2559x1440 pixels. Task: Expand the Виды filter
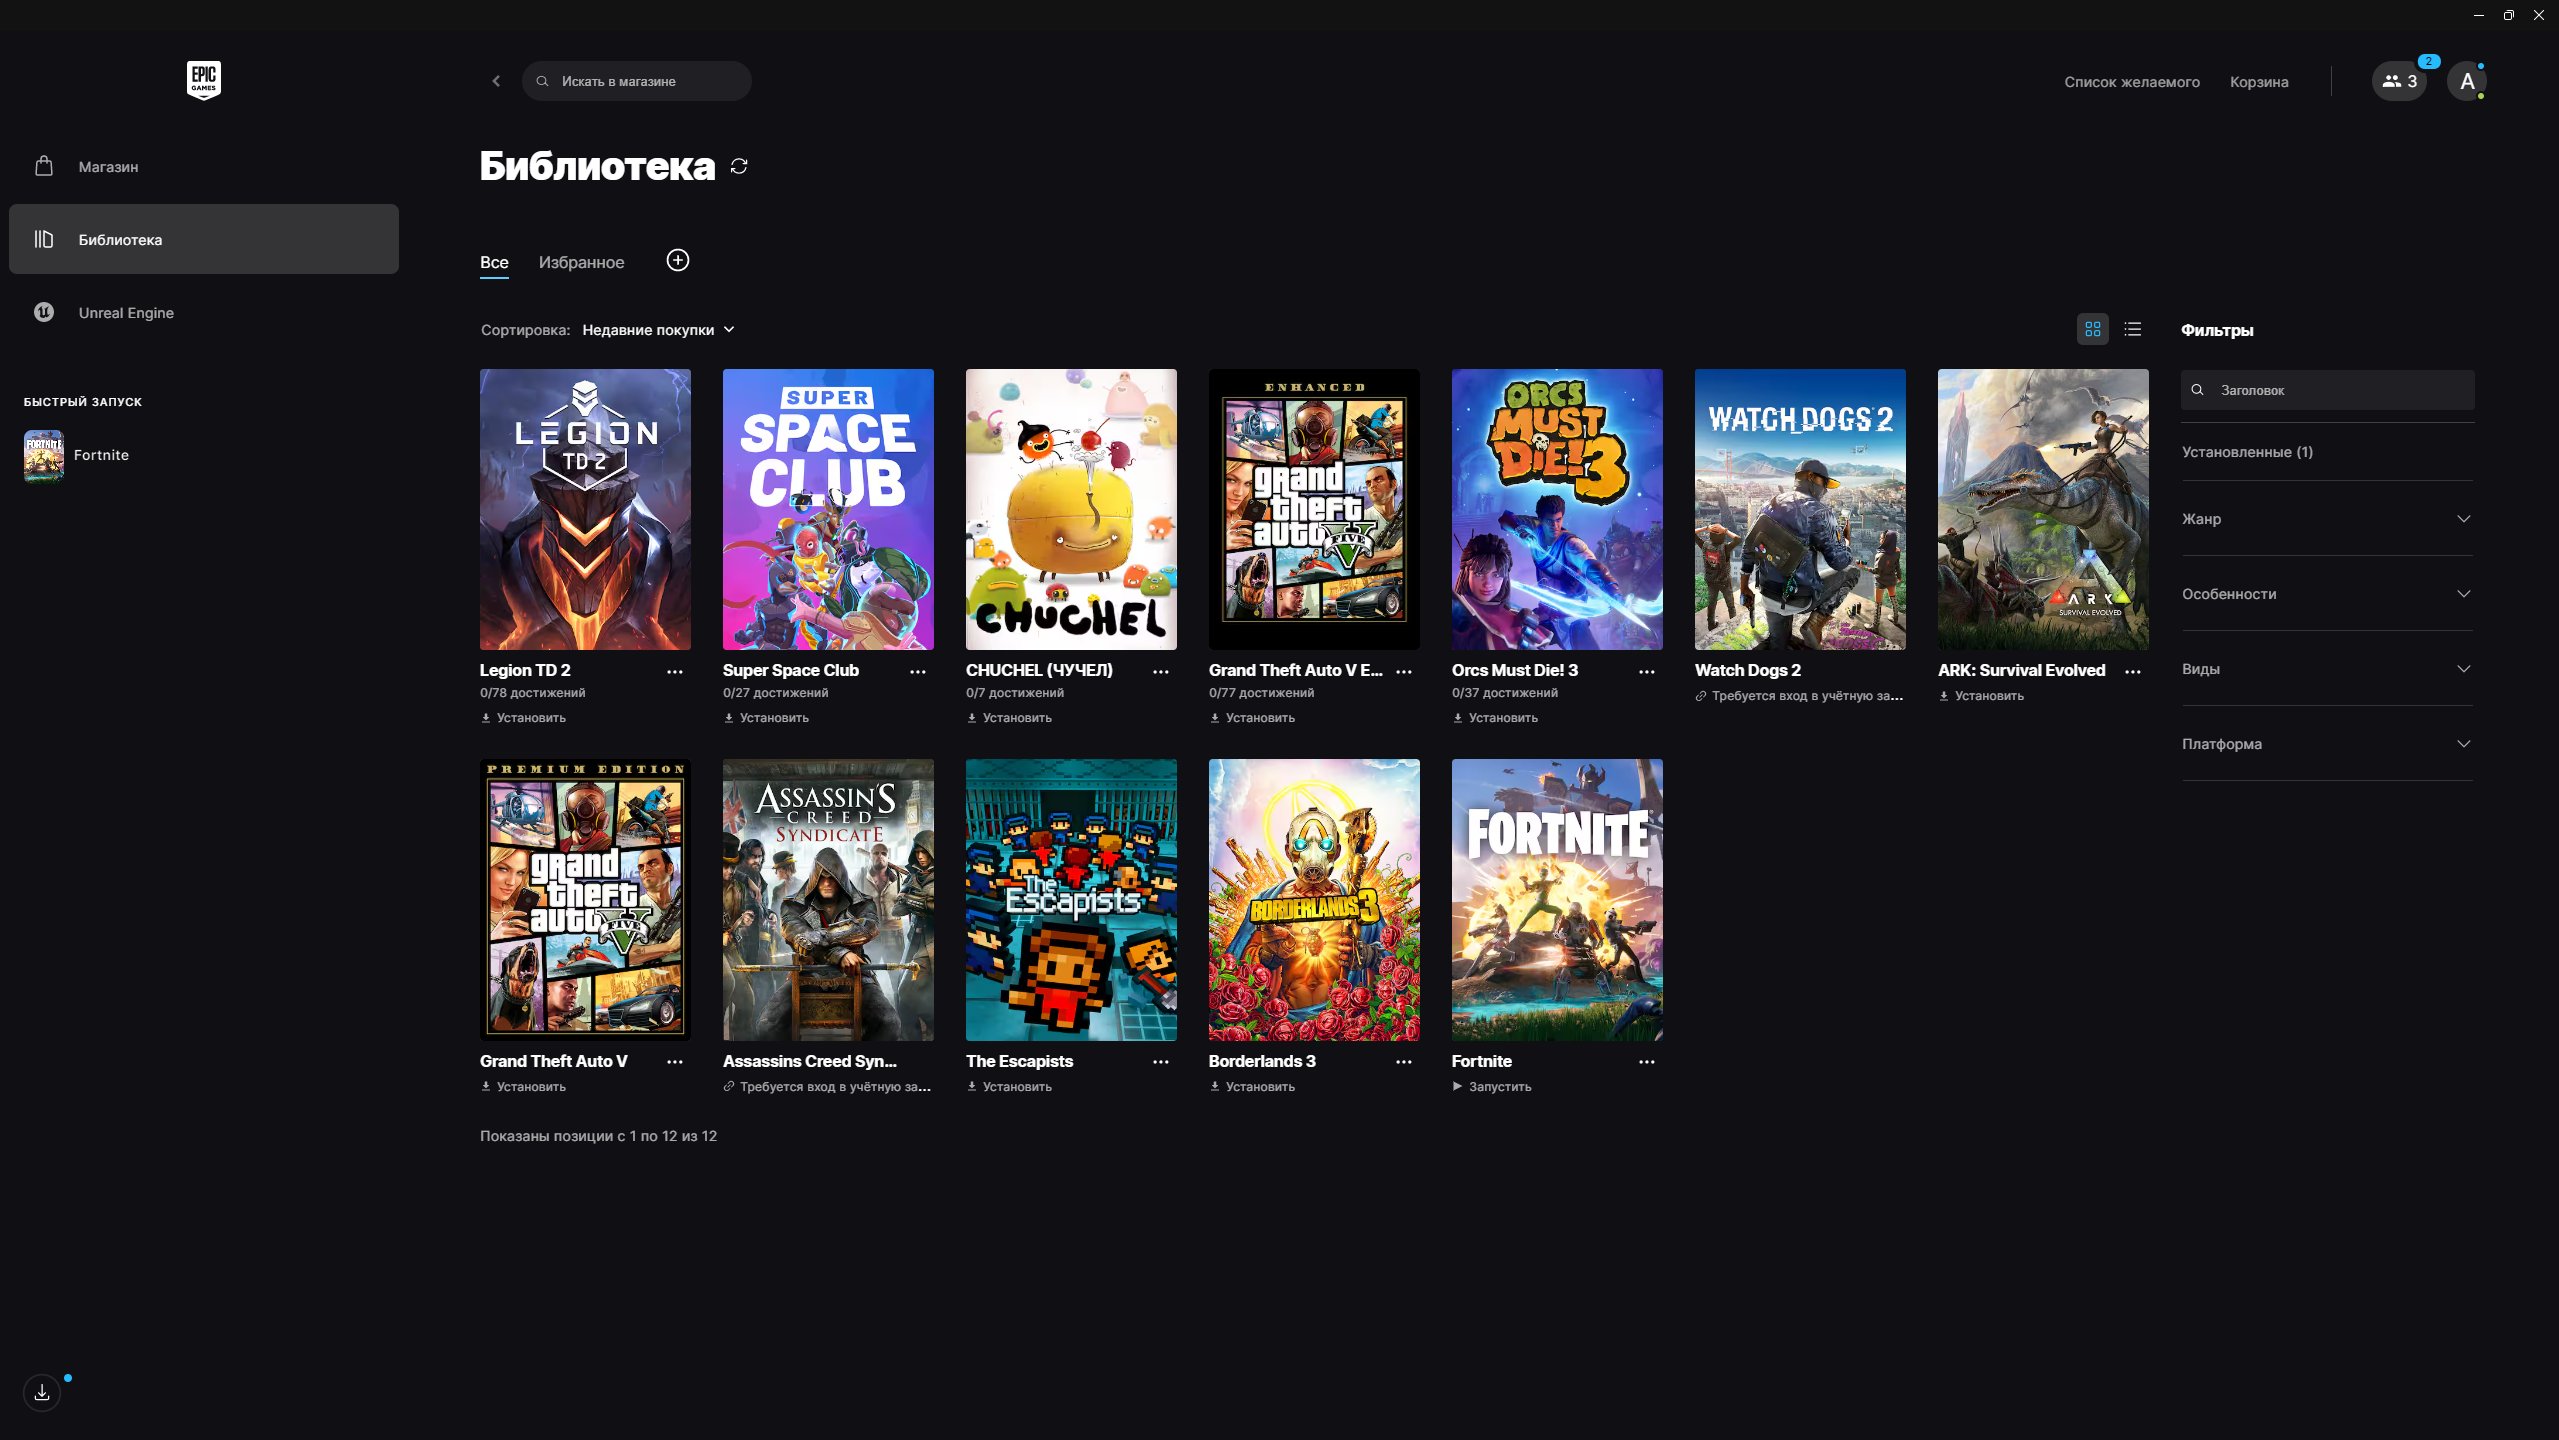click(2327, 669)
